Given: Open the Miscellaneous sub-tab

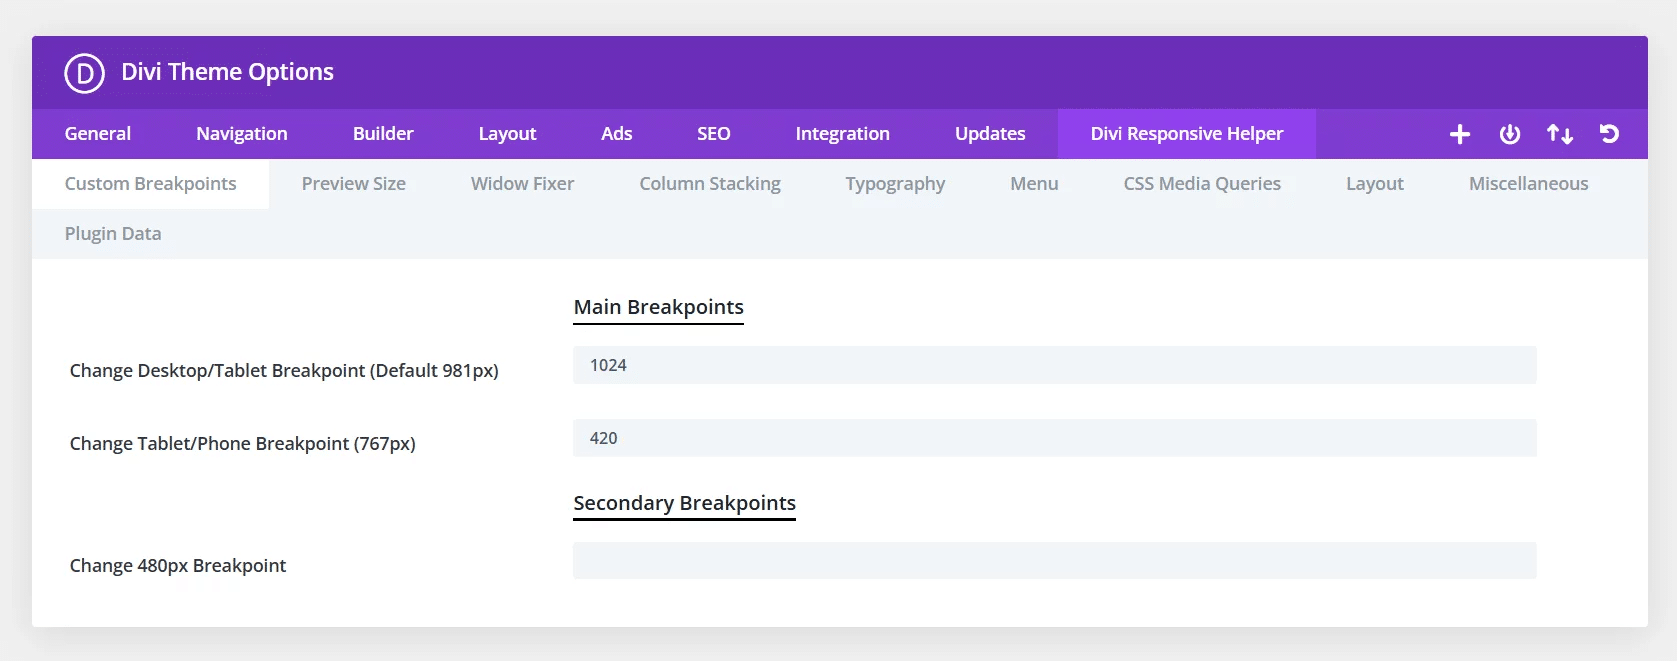Looking at the screenshot, I should [1529, 184].
